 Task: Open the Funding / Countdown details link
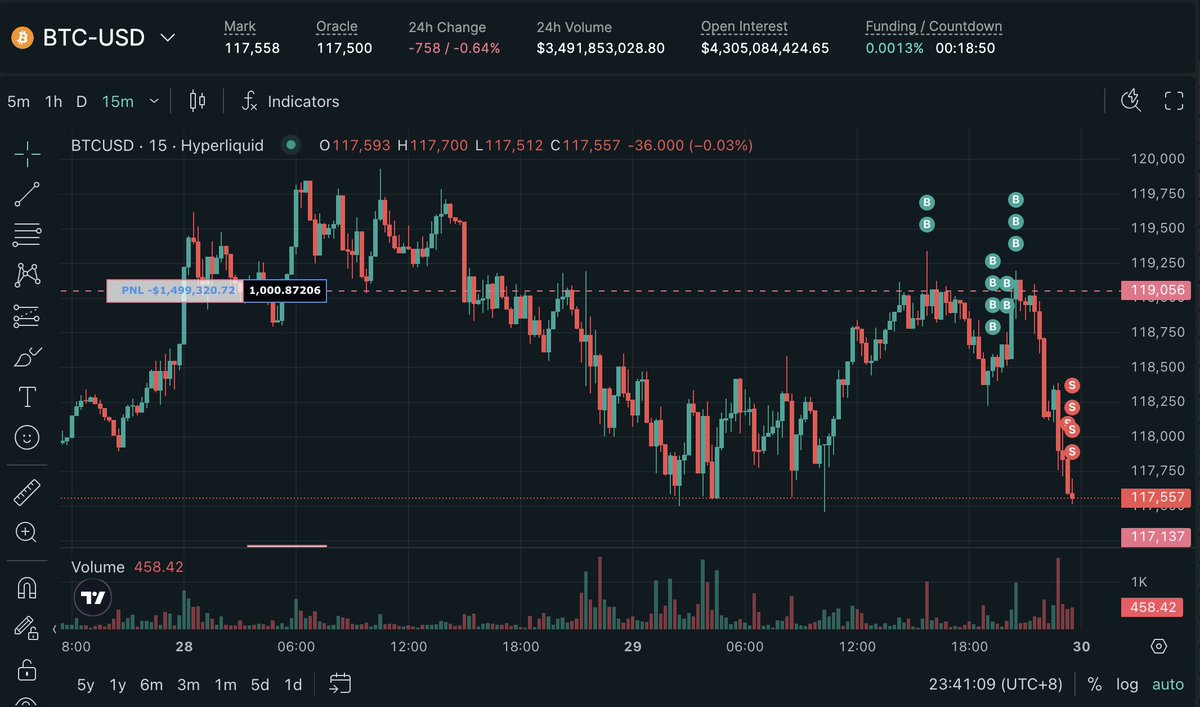point(932,26)
